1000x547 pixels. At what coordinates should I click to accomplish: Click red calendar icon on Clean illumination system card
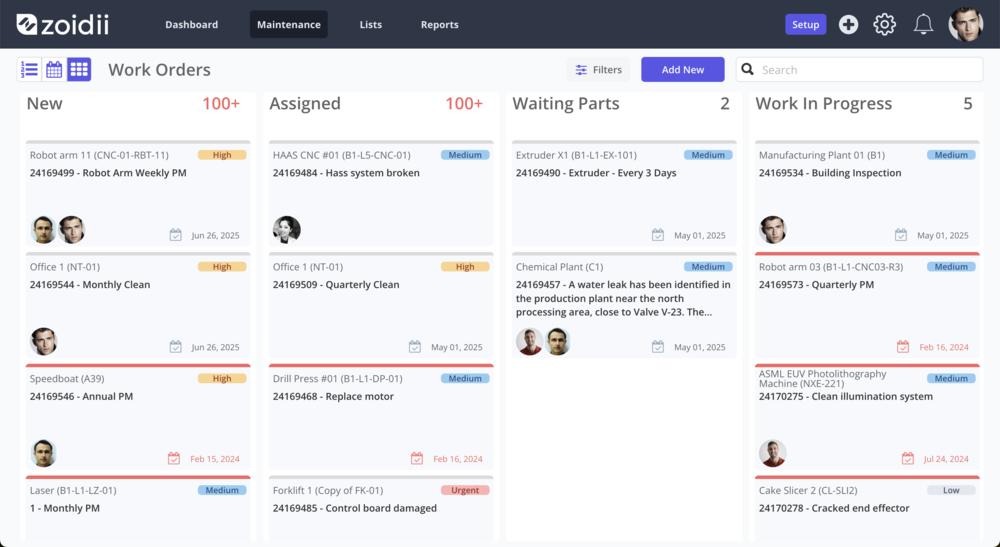(908, 458)
